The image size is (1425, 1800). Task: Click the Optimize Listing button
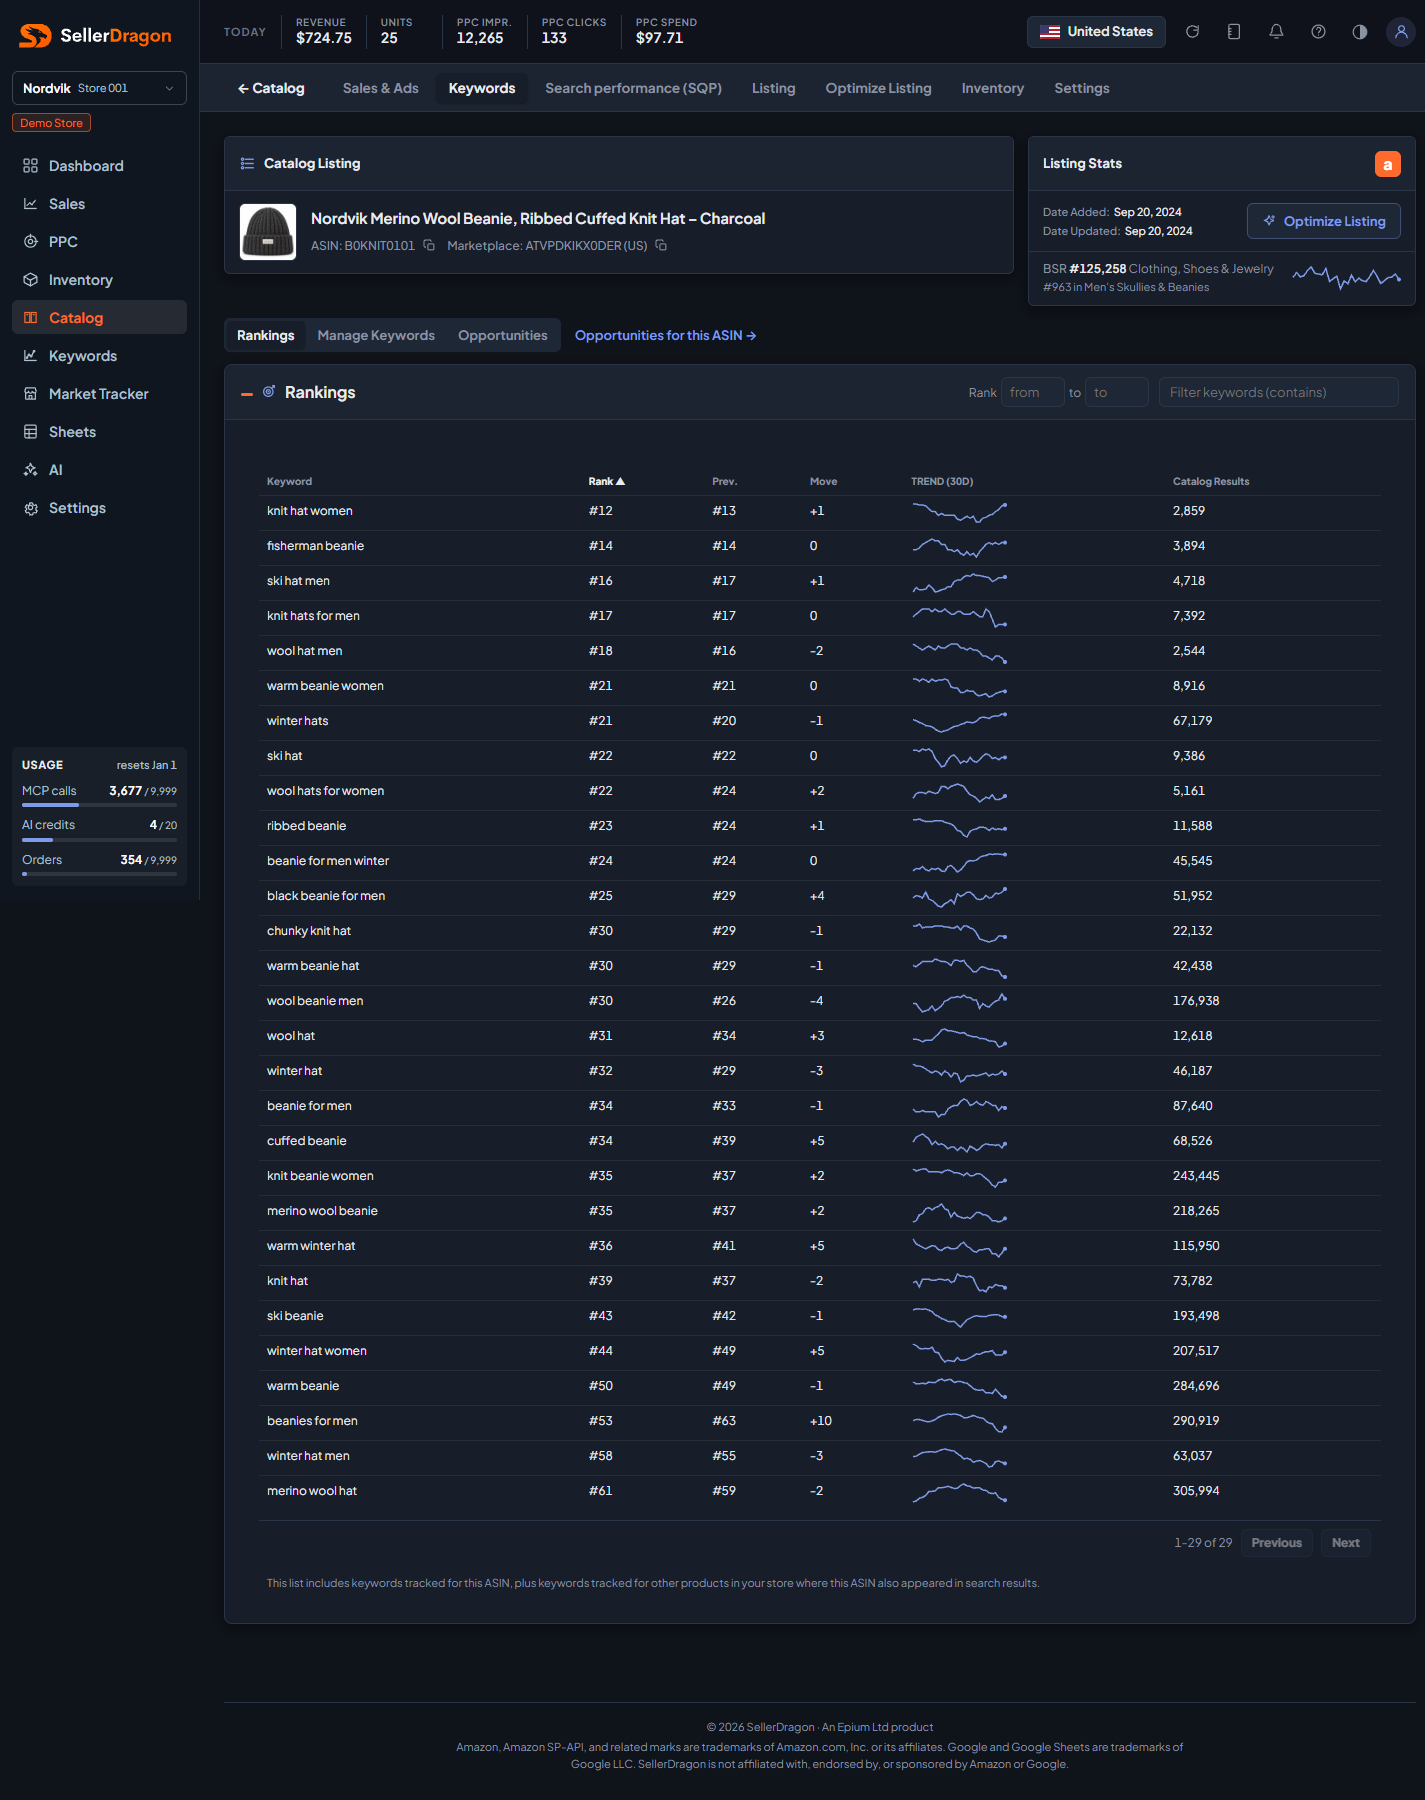coord(1323,221)
